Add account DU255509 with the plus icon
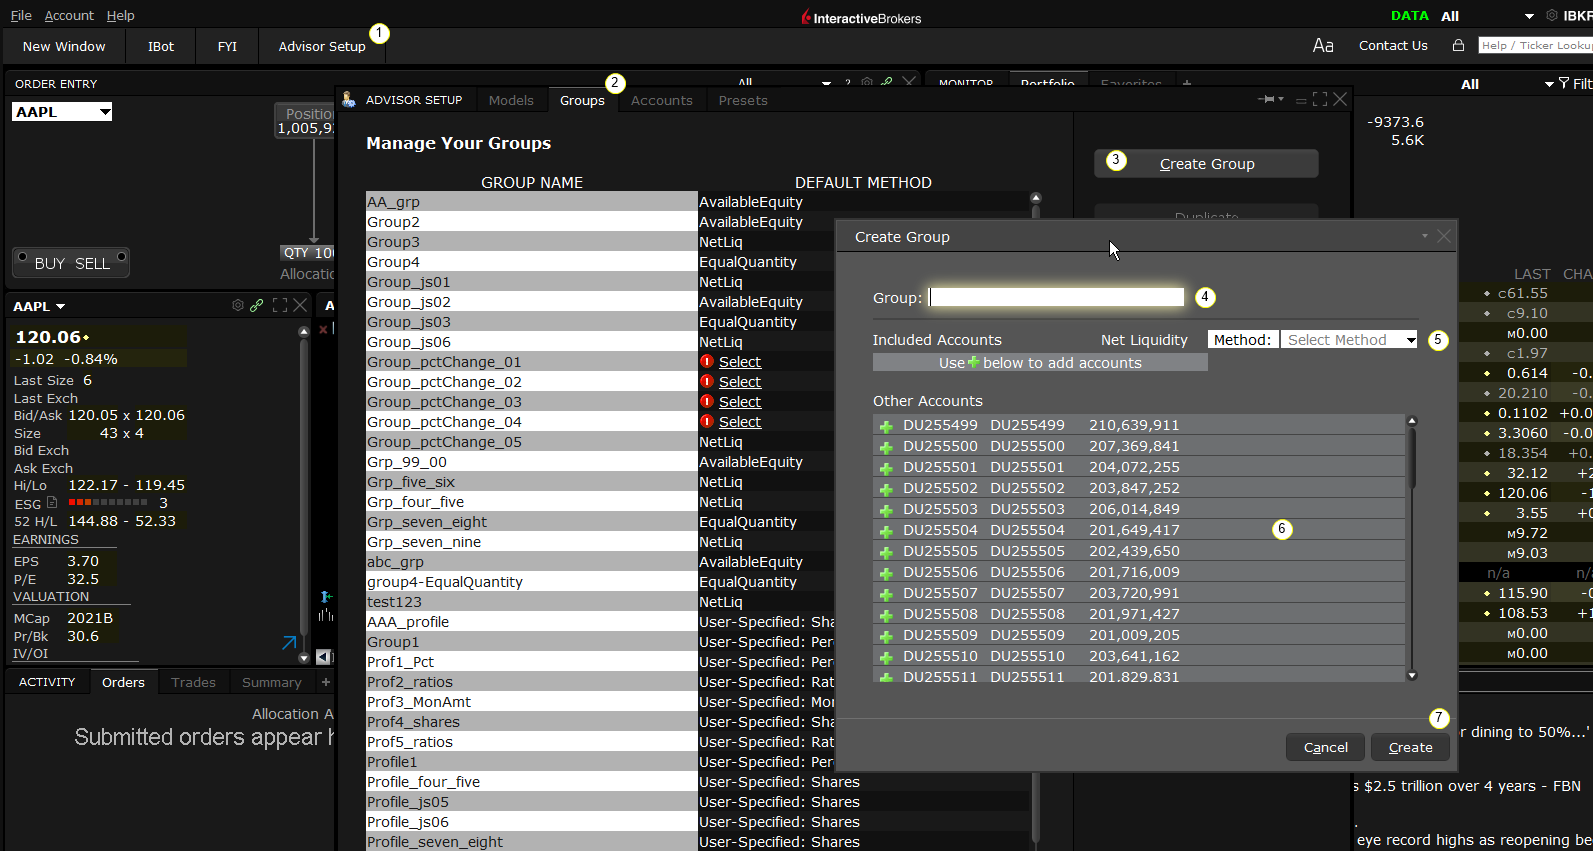The width and height of the screenshot is (1593, 851). pyautogui.click(x=886, y=636)
